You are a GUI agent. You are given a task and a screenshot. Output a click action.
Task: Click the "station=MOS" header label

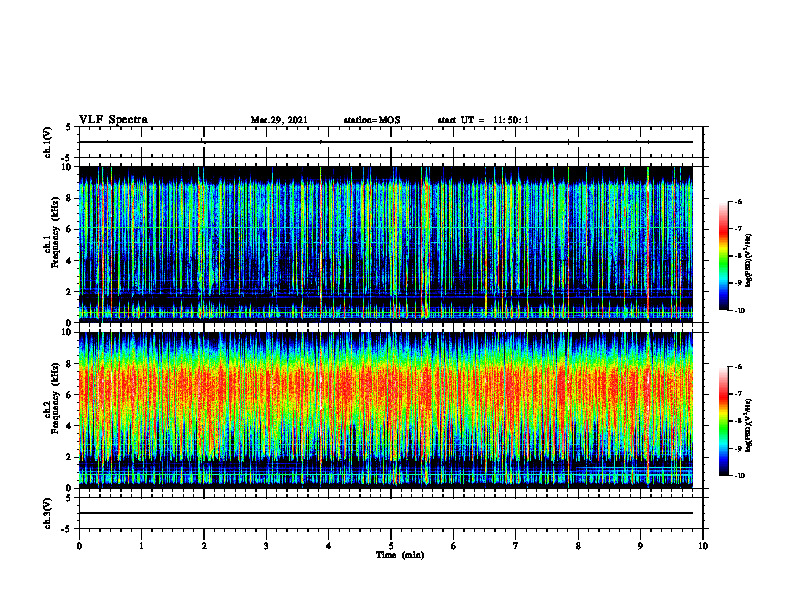372,120
